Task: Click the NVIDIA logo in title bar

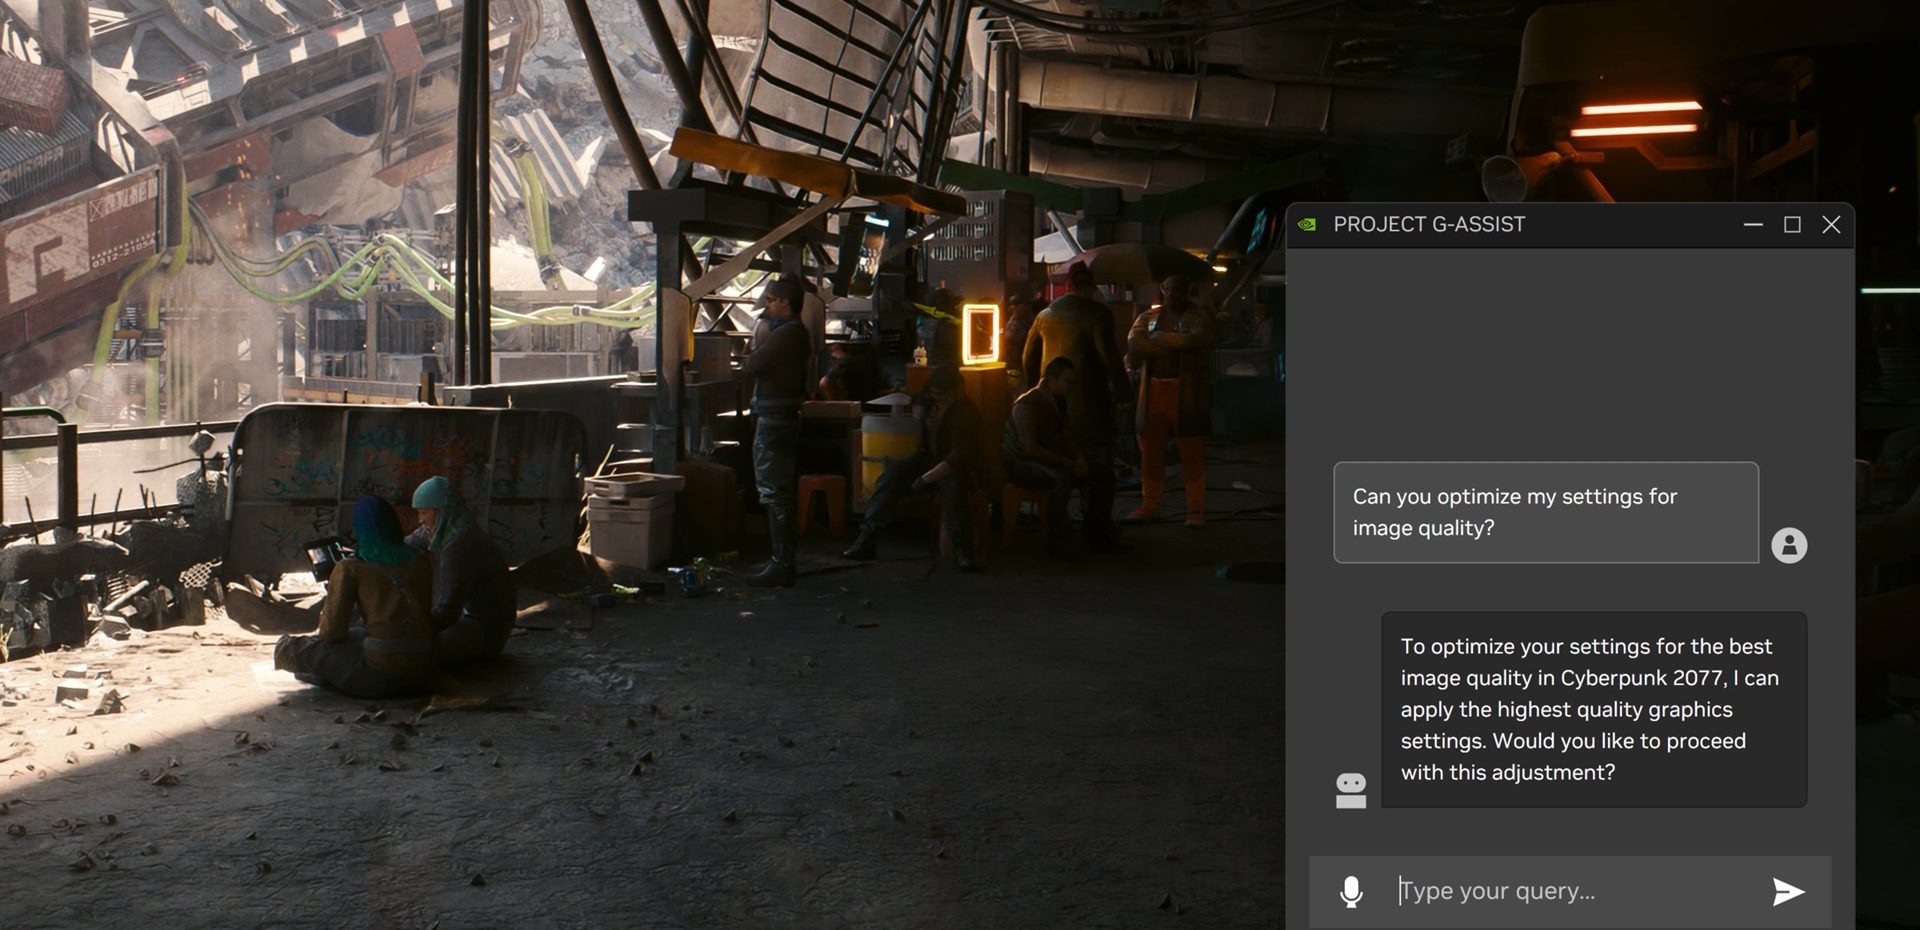Action: point(1307,225)
